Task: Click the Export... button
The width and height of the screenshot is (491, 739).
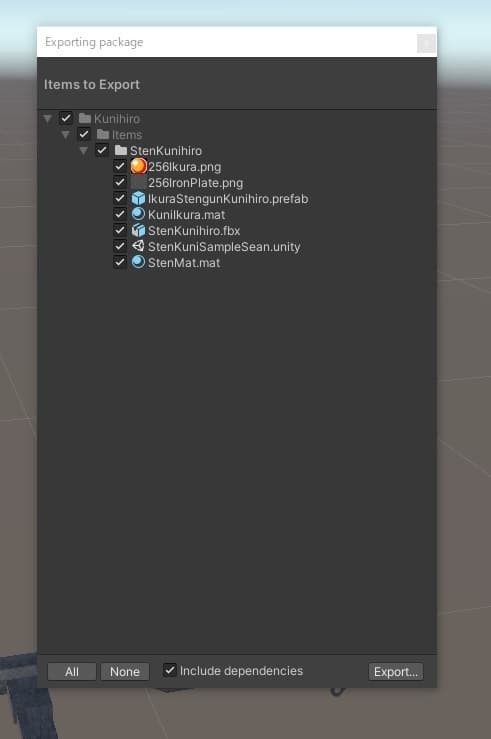Action: (396, 671)
